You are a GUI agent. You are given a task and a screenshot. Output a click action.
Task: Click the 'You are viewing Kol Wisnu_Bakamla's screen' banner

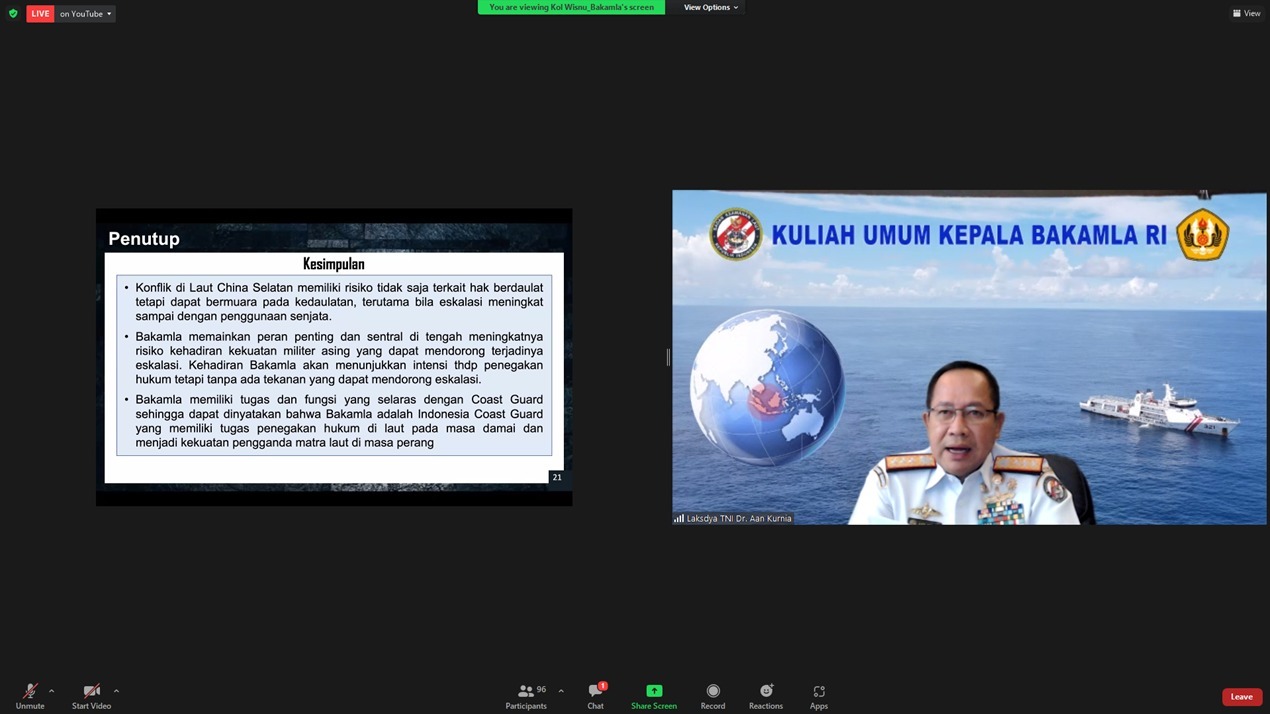(571, 7)
